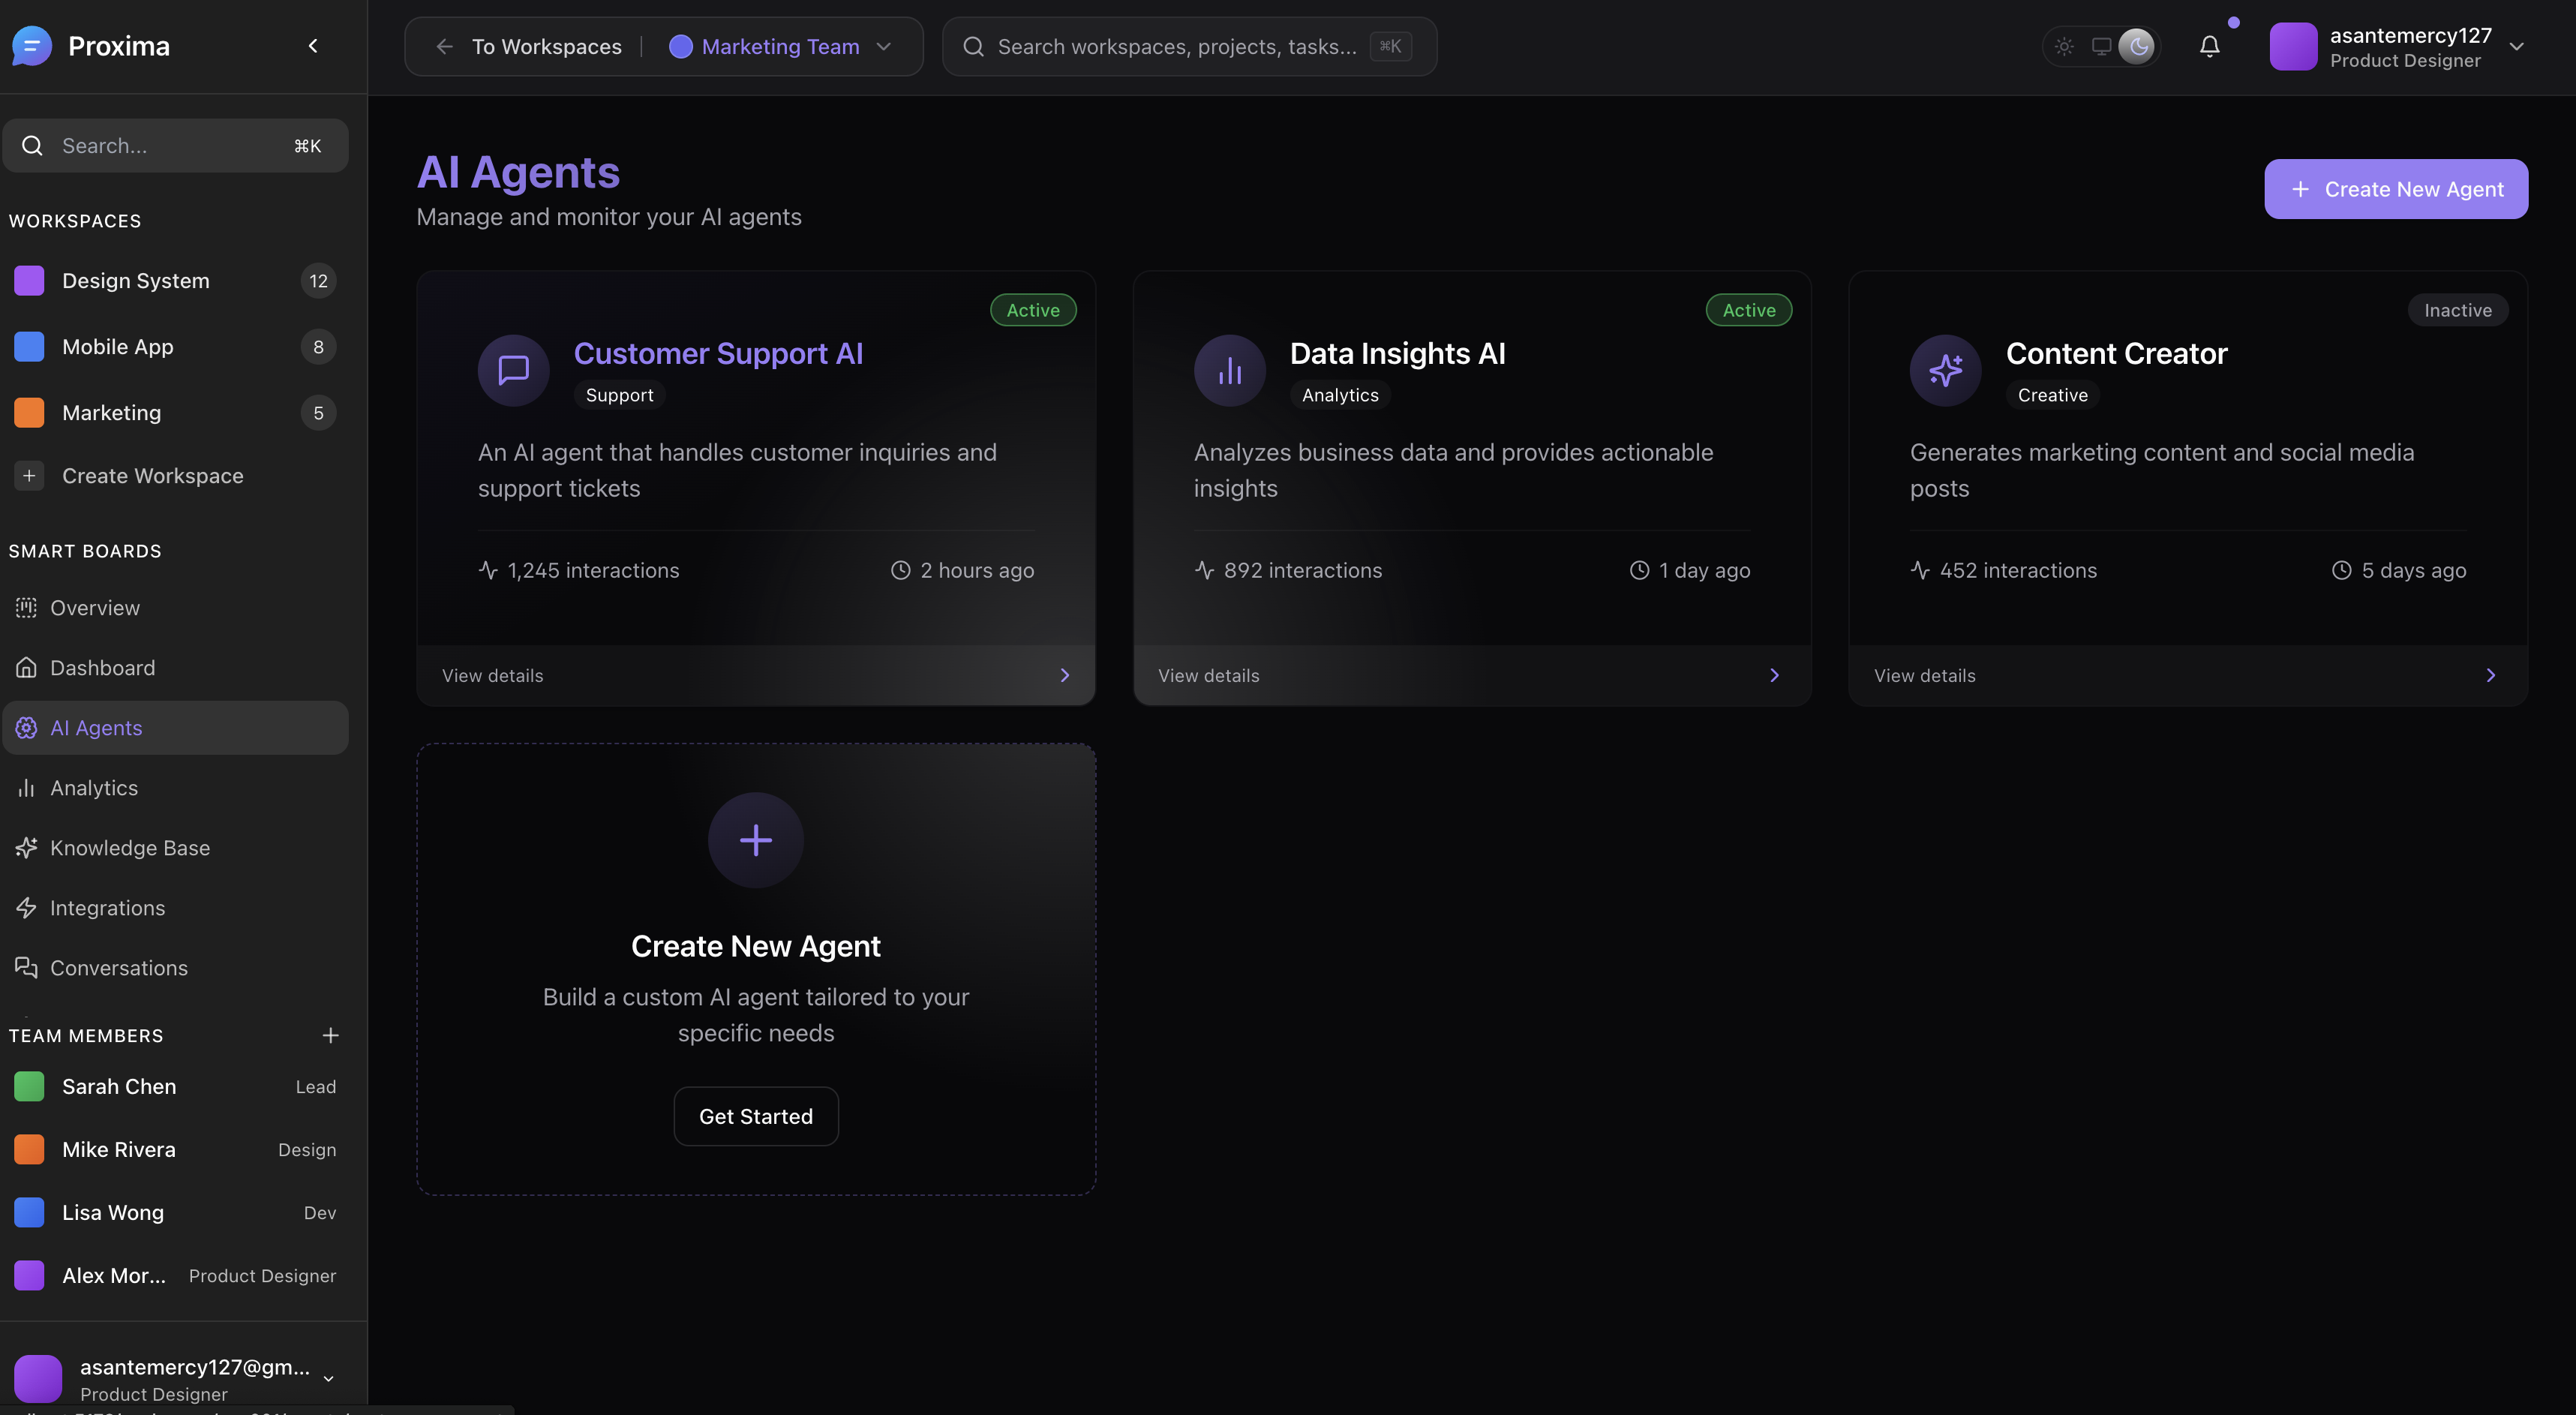Image resolution: width=2576 pixels, height=1415 pixels.
Task: Expand the asantemercy127 profile menu in header
Action: (x=2517, y=46)
